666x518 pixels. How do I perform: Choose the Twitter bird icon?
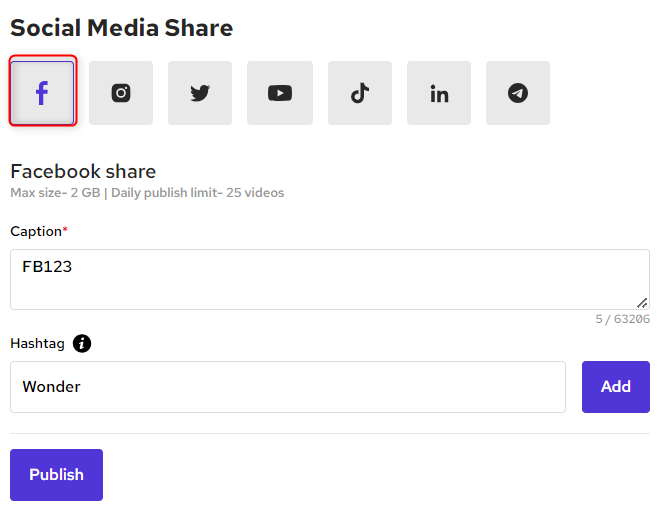click(200, 93)
